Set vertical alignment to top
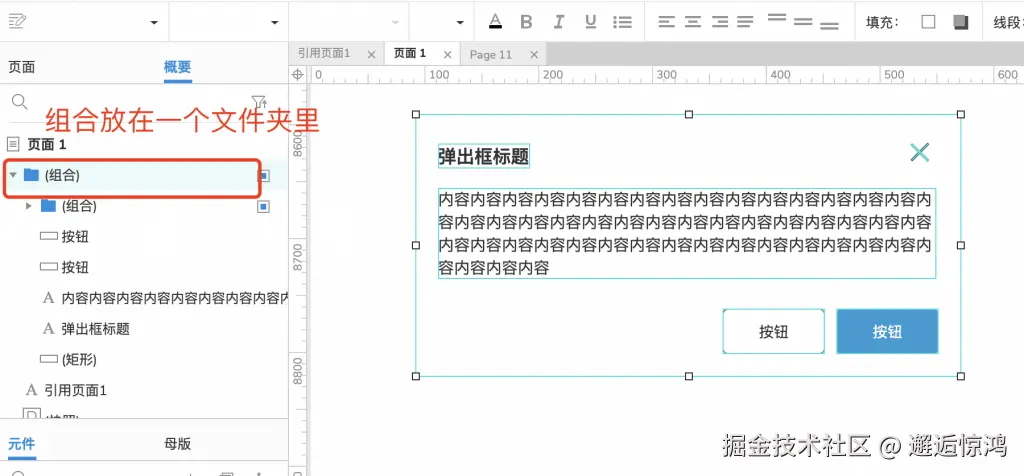This screenshot has height=476, width=1024. pyautogui.click(x=776, y=18)
